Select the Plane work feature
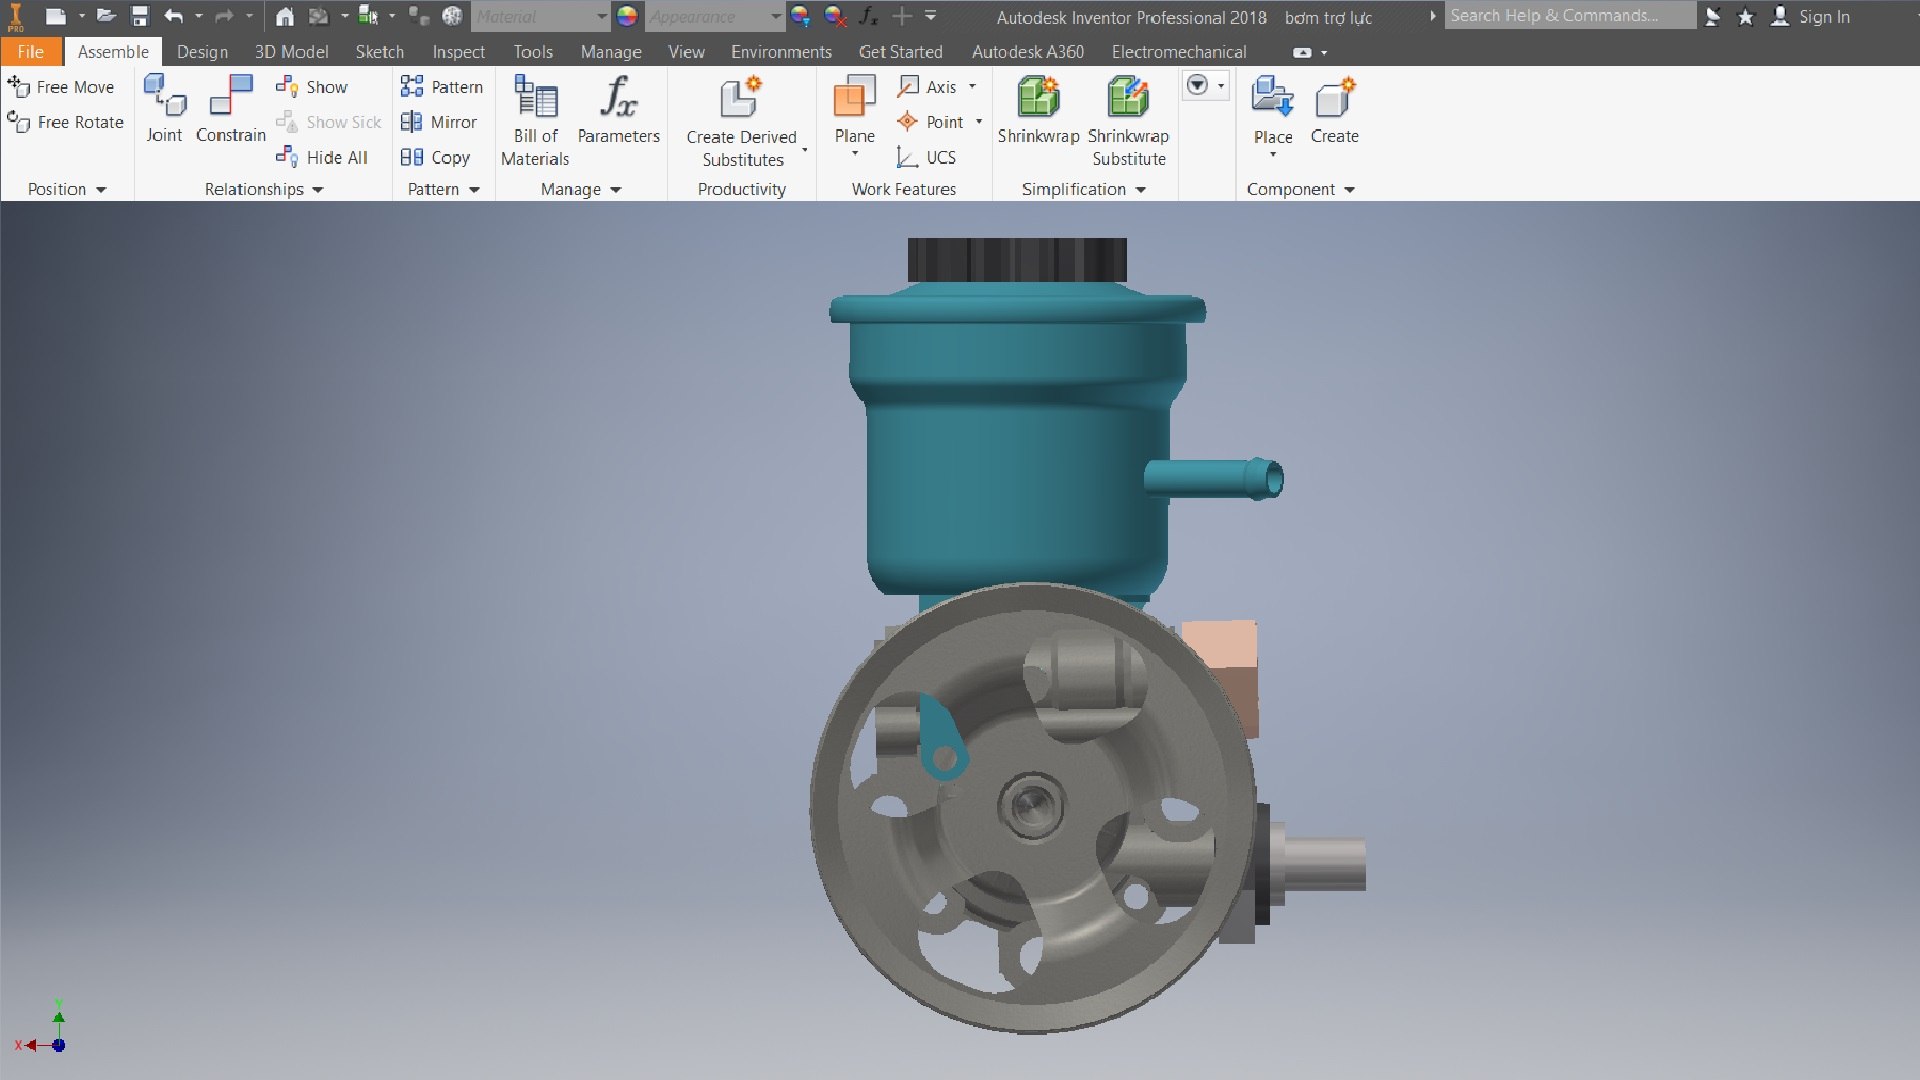The width and height of the screenshot is (1920, 1080). (855, 115)
